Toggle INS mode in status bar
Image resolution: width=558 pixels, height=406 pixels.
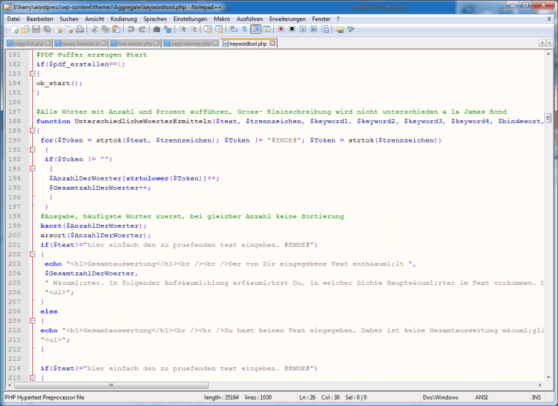point(536,397)
